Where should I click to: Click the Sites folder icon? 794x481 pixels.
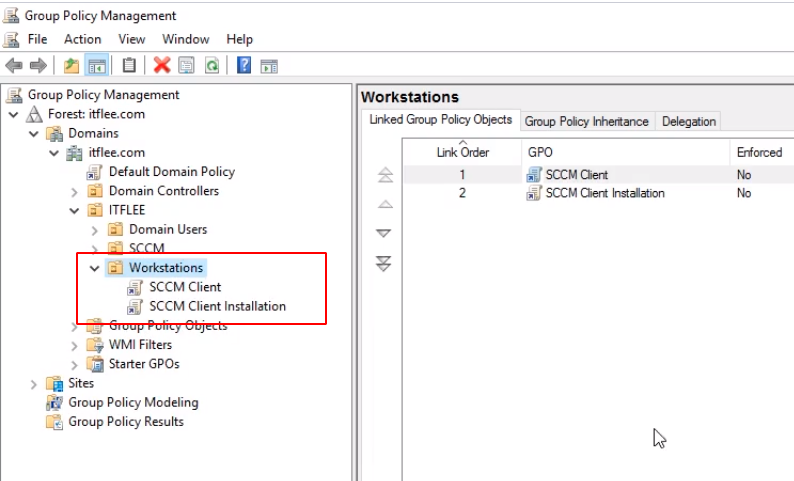pos(54,383)
